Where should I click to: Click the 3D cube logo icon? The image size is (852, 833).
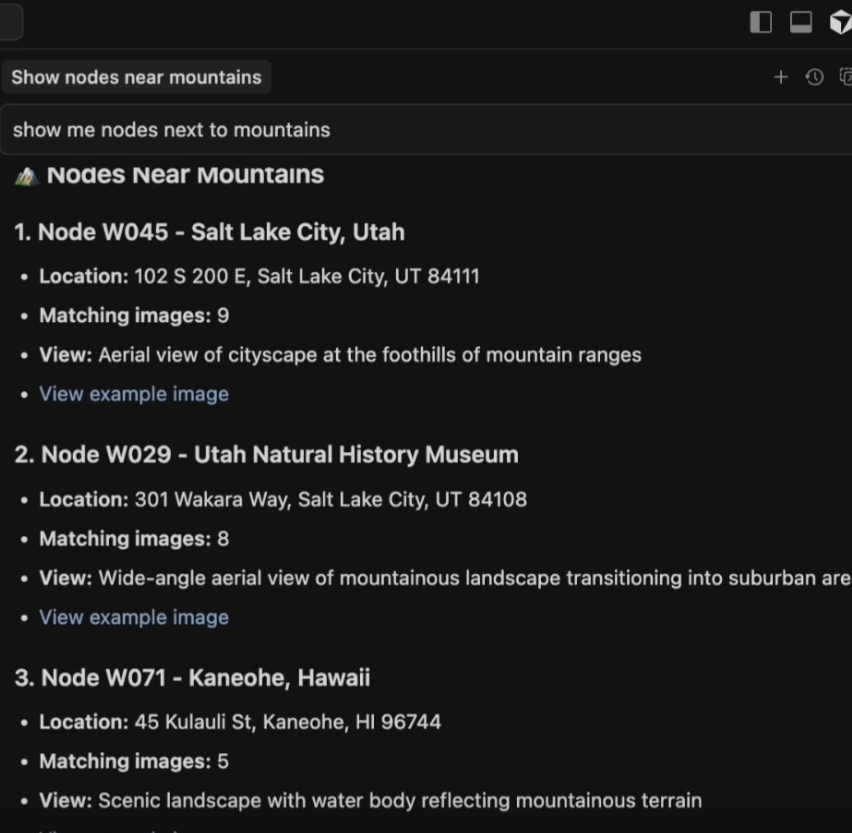840,22
